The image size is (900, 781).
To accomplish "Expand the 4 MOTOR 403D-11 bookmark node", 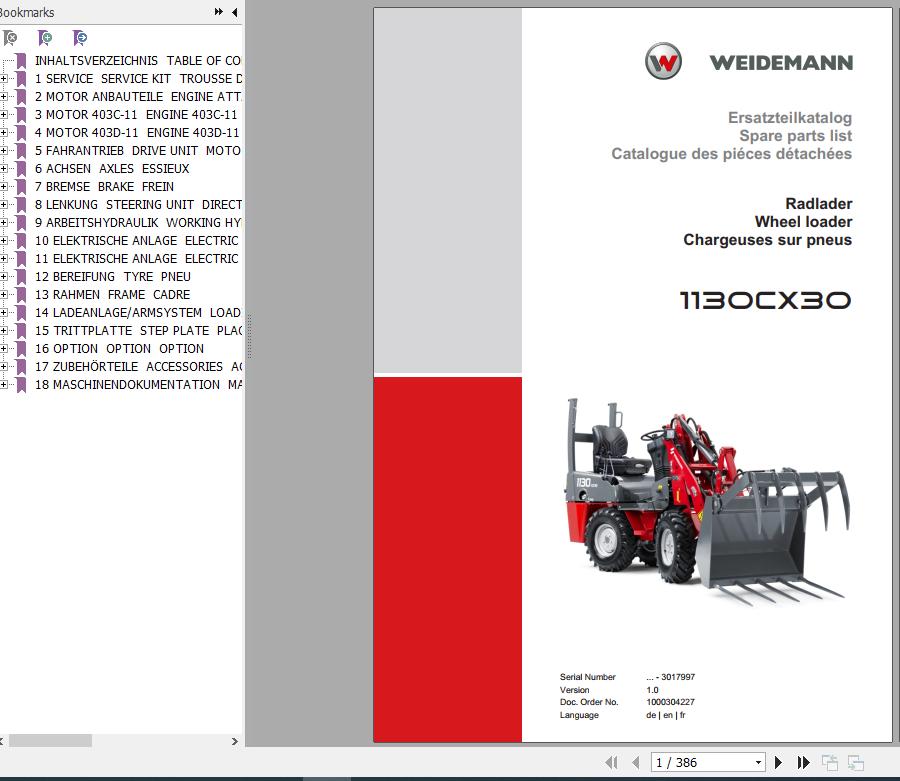I will [x=3, y=133].
